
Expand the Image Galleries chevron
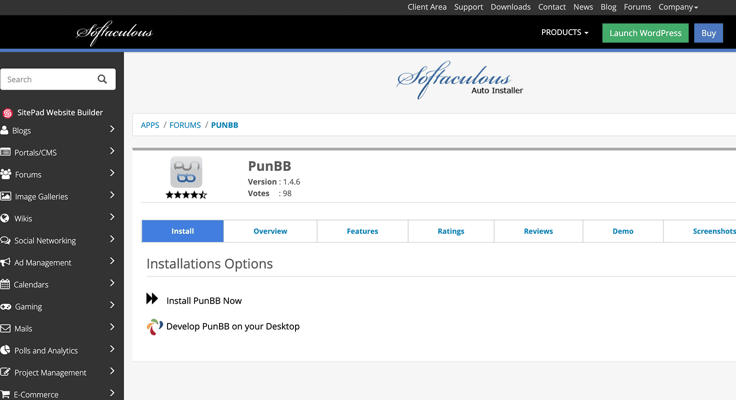(x=112, y=195)
